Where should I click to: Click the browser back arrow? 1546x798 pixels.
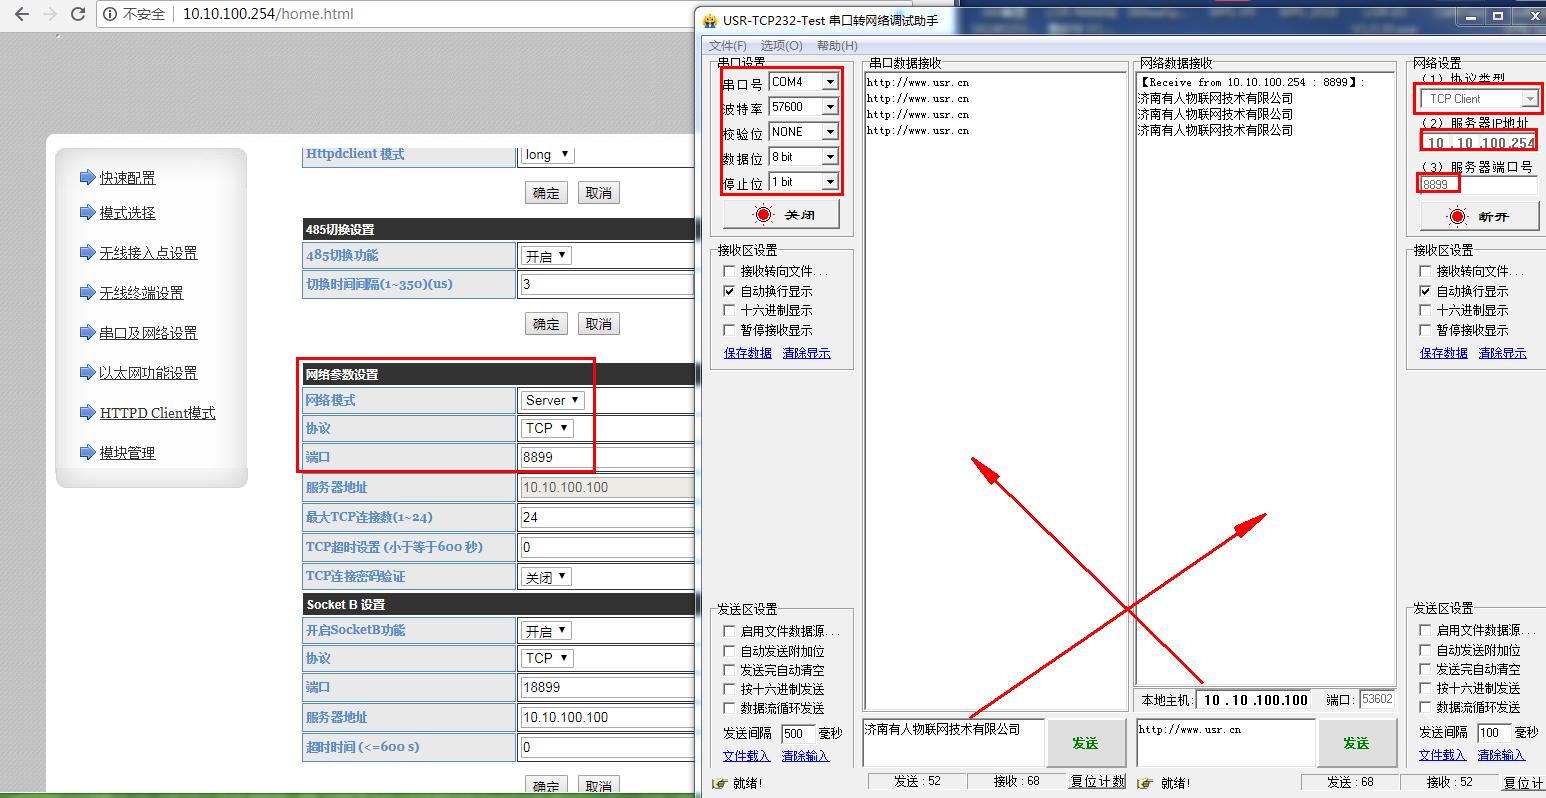[x=22, y=15]
